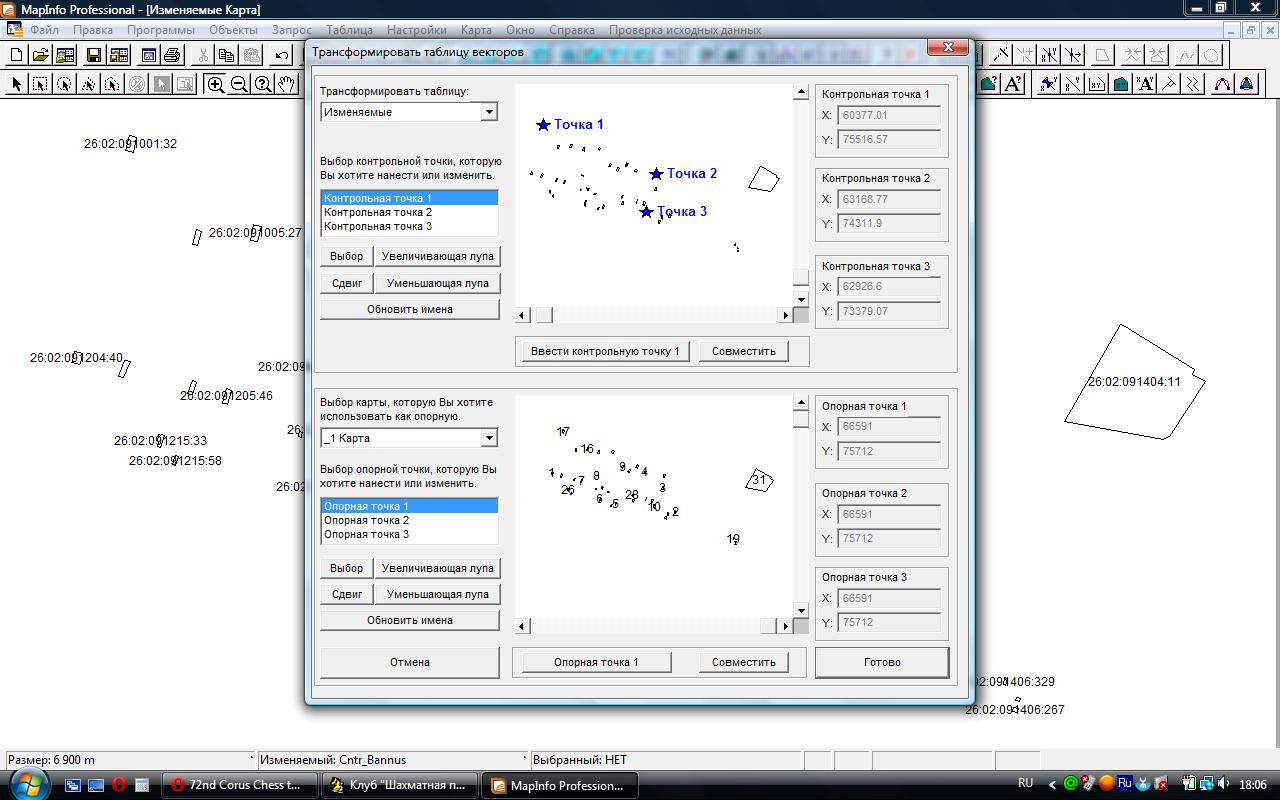1280x800 pixels.
Task: Open the Запрос menu
Action: pos(292,30)
